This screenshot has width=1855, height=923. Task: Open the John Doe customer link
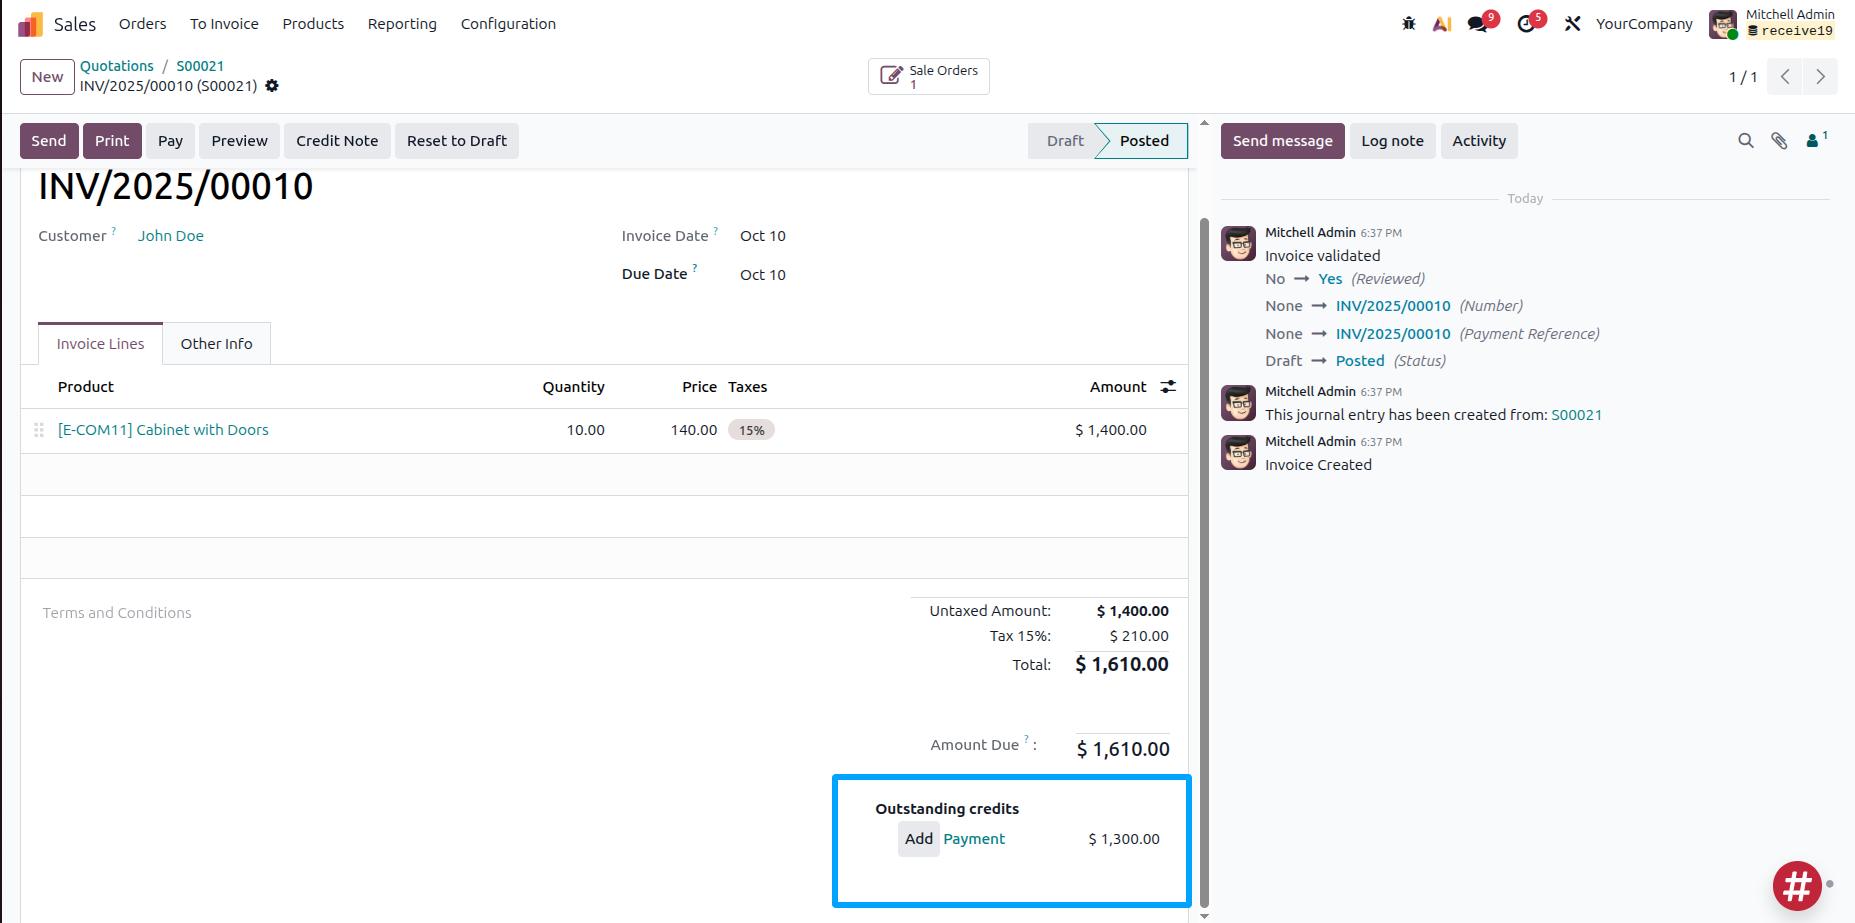pos(171,236)
